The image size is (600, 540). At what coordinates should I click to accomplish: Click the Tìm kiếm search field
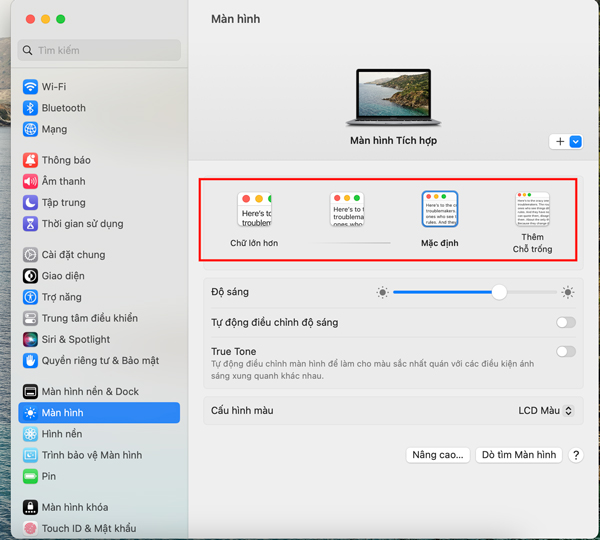coord(99,50)
